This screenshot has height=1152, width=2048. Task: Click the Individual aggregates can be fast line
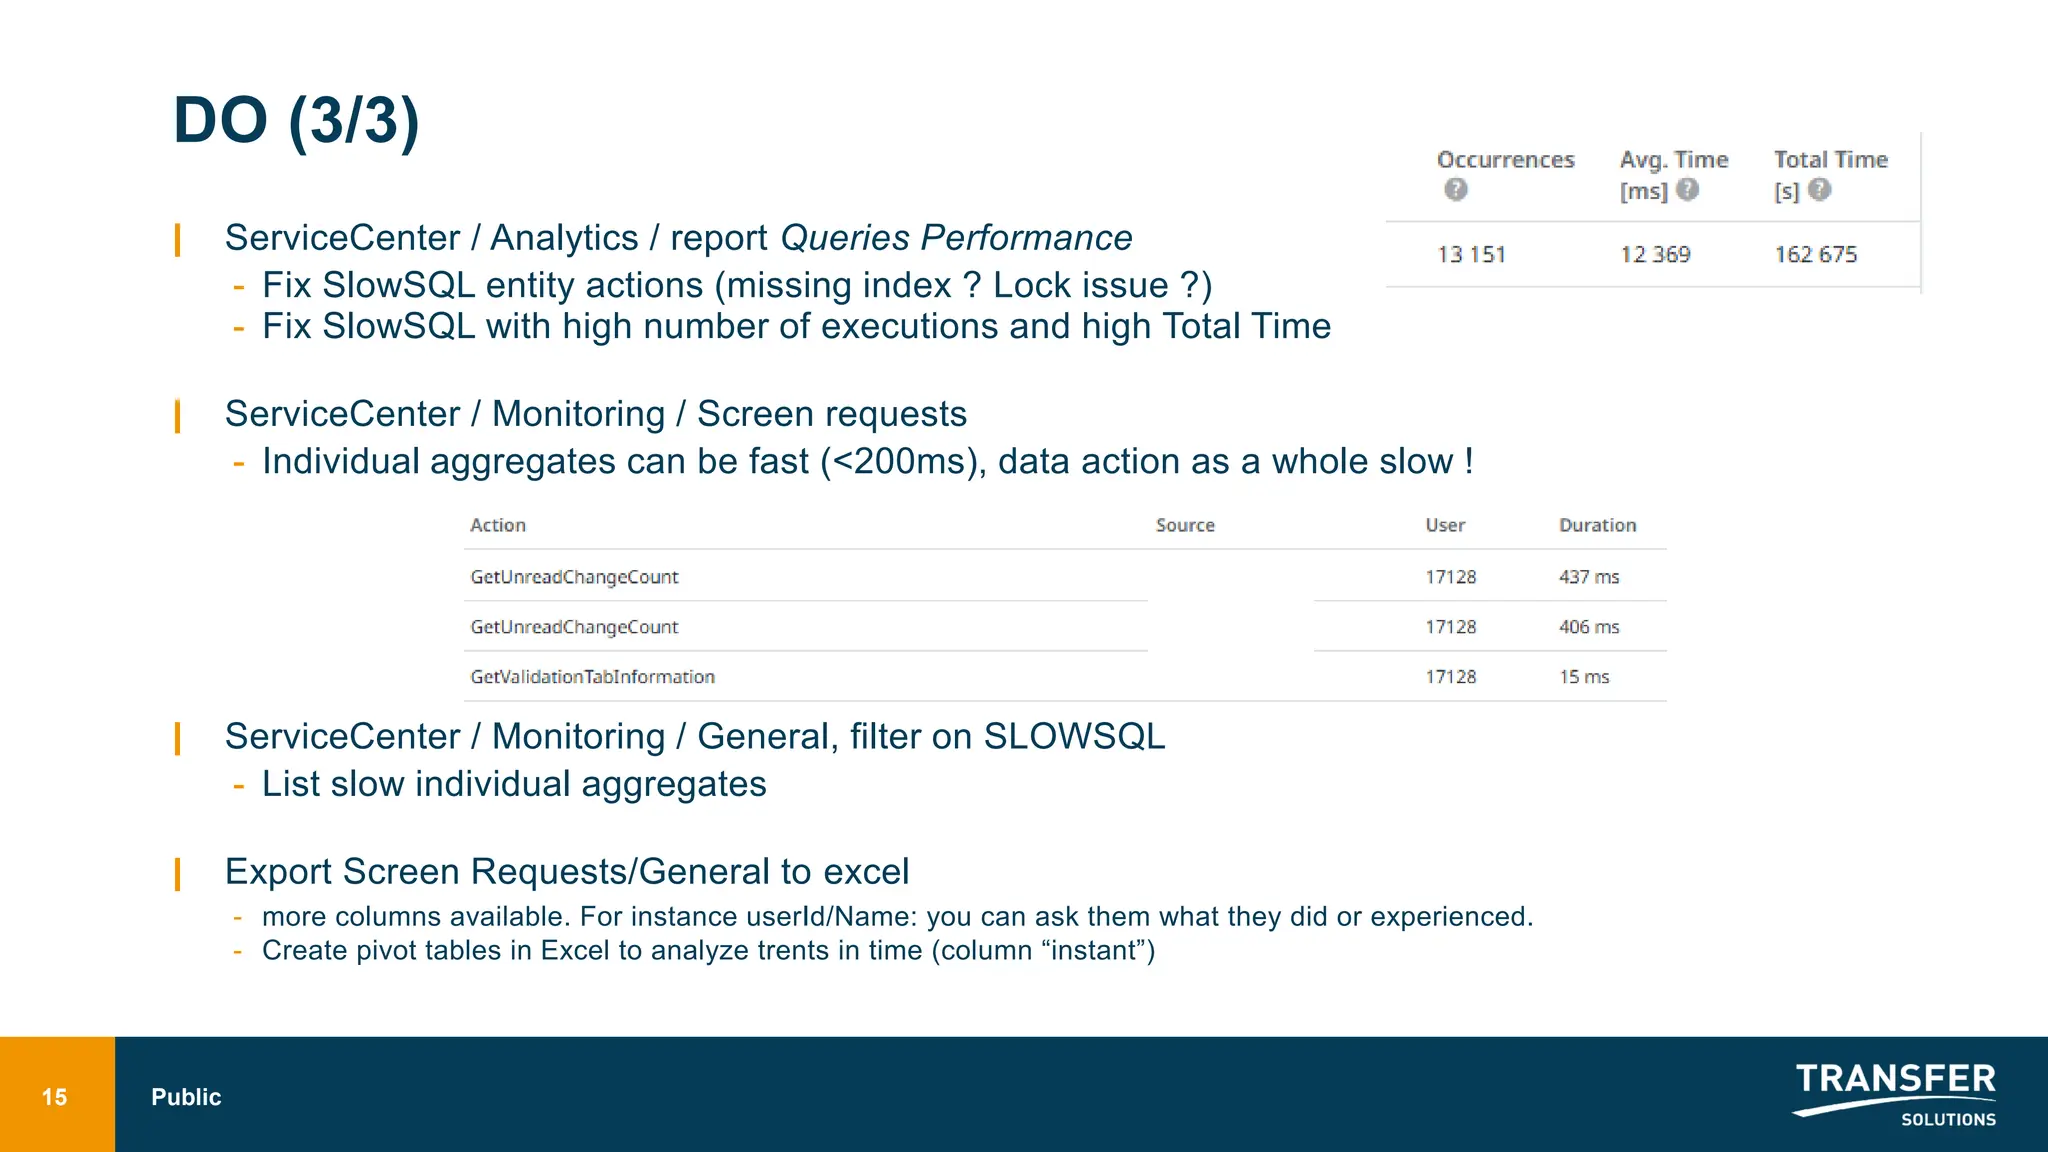[x=868, y=462]
